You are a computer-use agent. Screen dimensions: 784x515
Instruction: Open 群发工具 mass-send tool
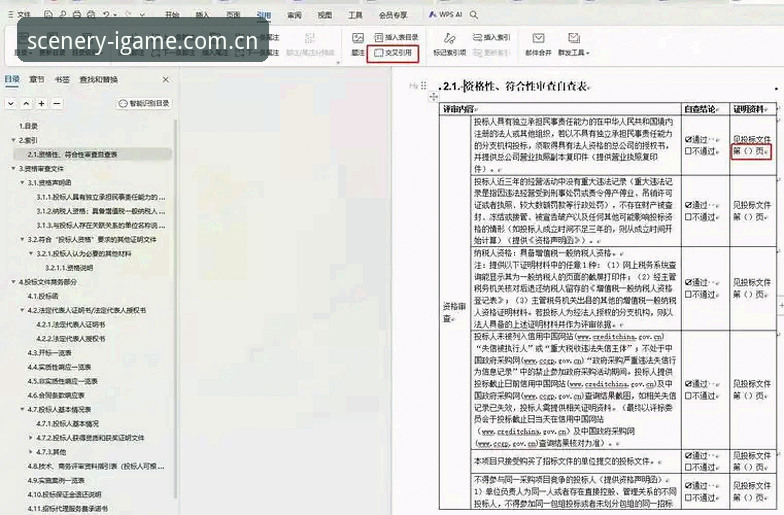[x=574, y=44]
